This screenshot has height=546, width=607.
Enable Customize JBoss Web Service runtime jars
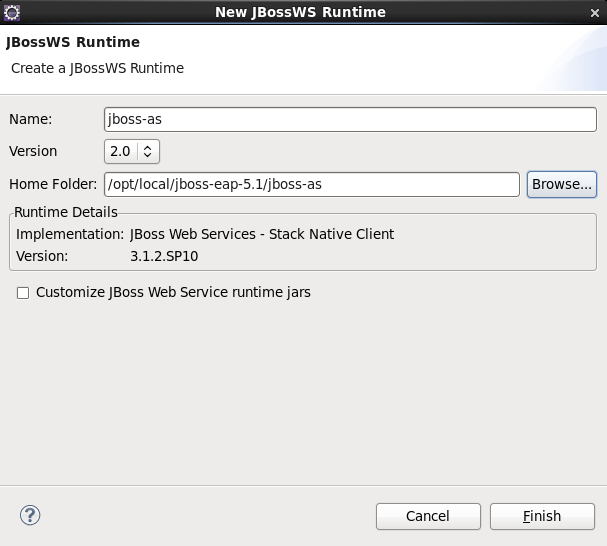22,293
